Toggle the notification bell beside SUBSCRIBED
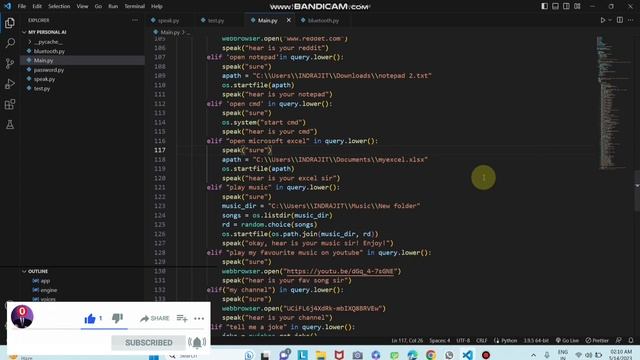 point(197,342)
